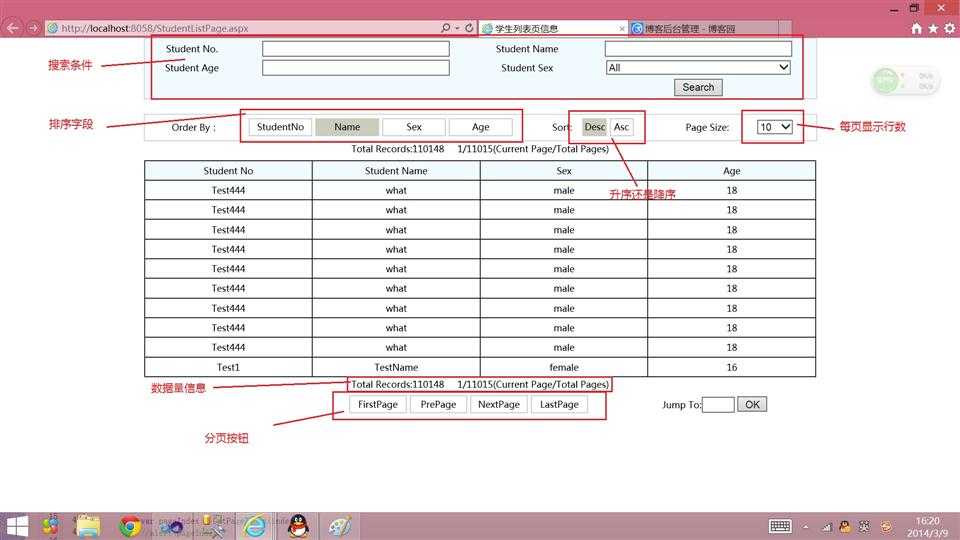The height and width of the screenshot is (540, 960).
Task: Close the 学生列表页信息 tab
Action: pyautogui.click(x=622, y=29)
